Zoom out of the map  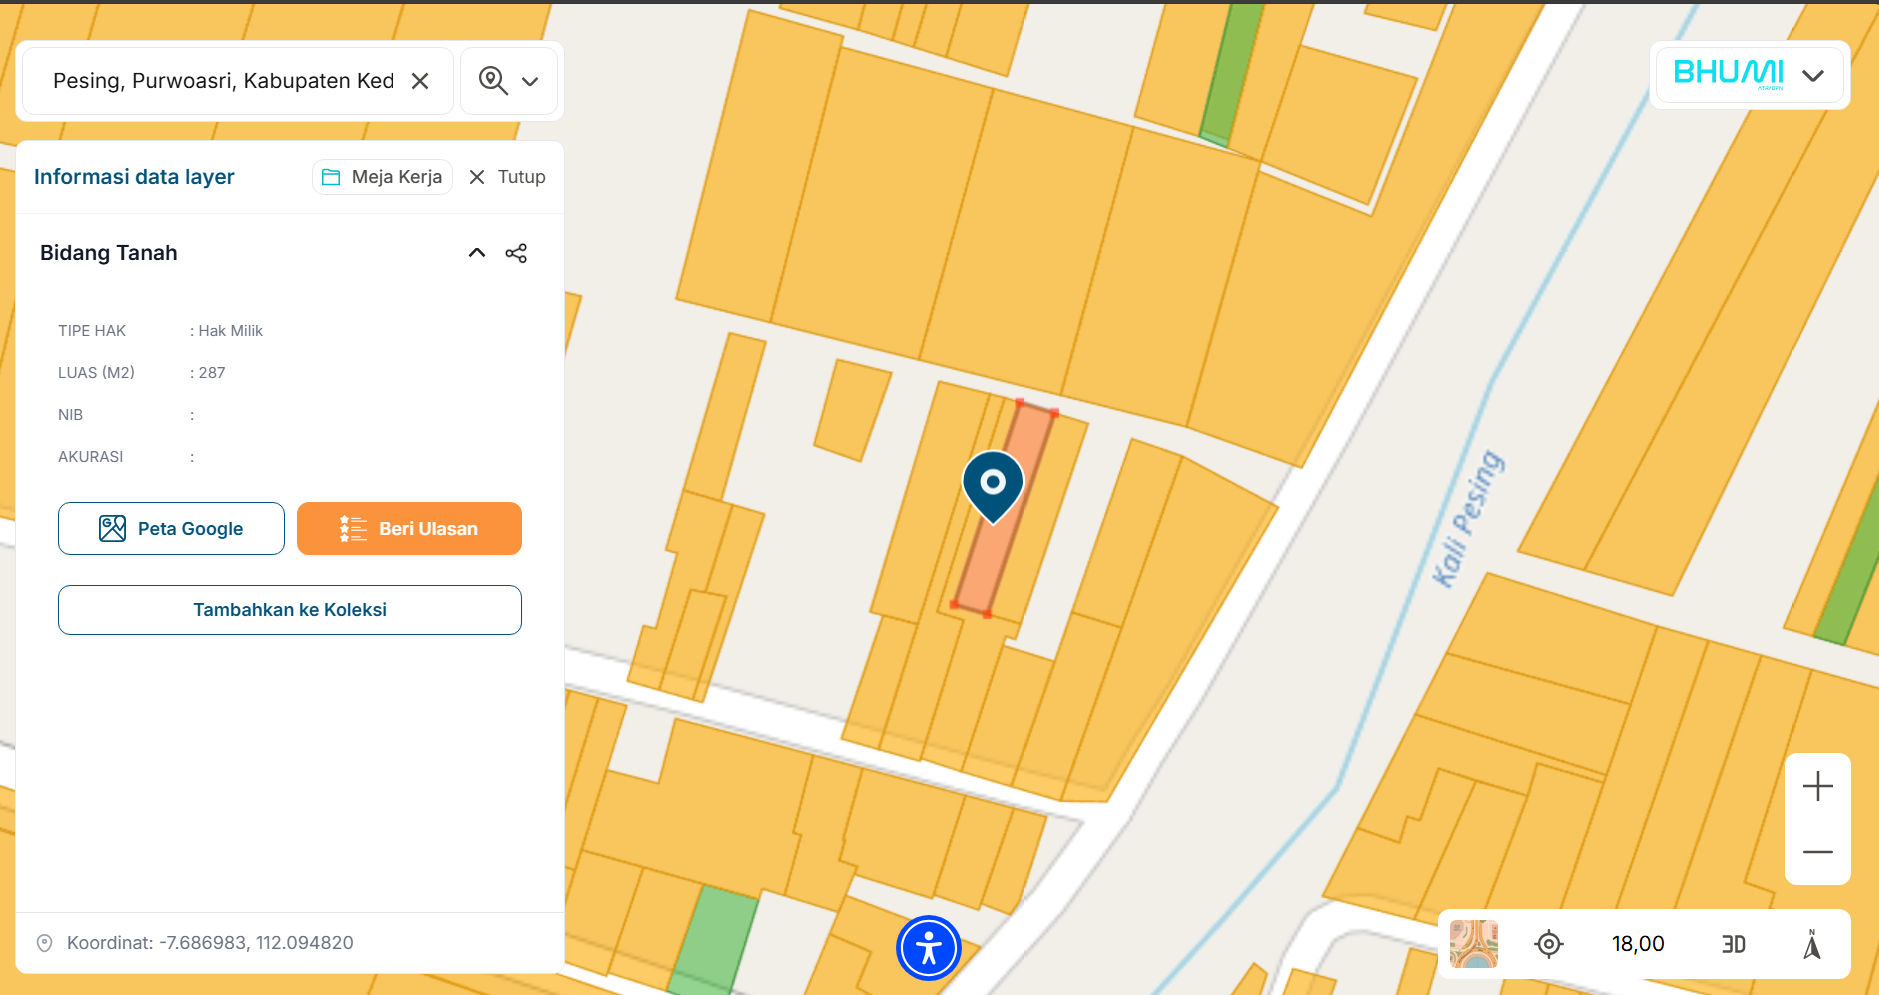point(1817,852)
